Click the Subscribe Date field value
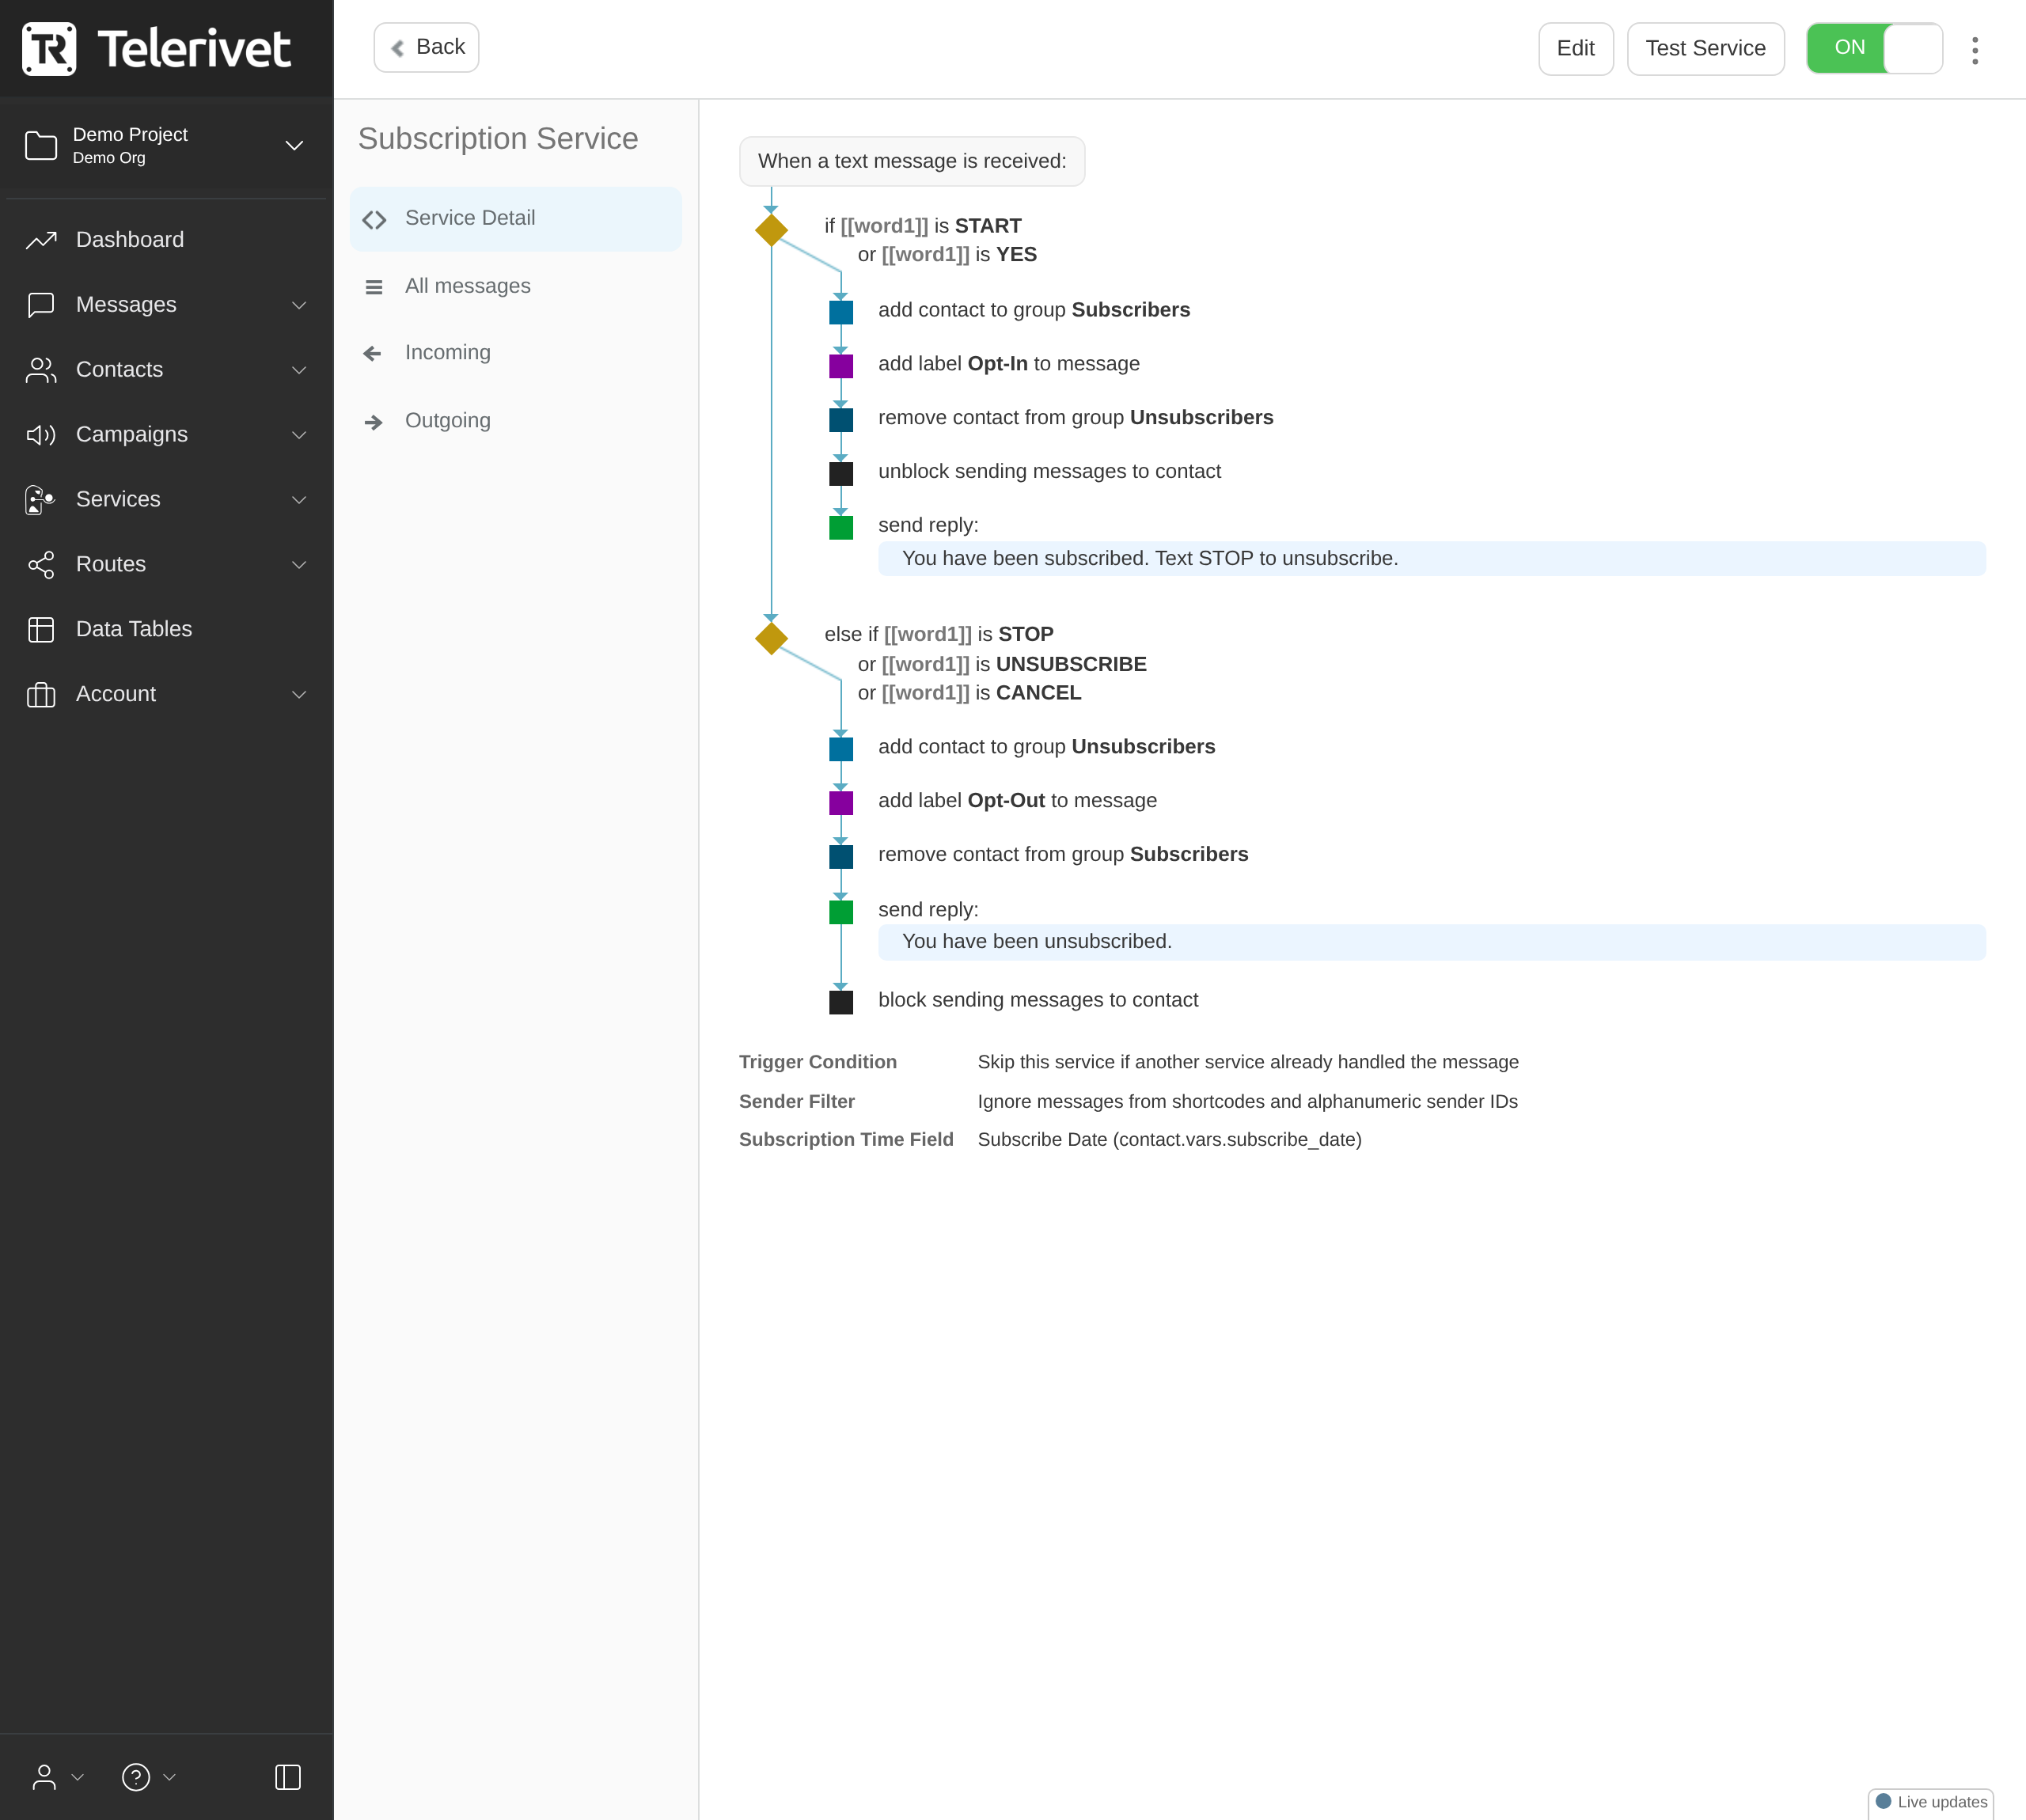This screenshot has width=2026, height=1820. 1170,1140
